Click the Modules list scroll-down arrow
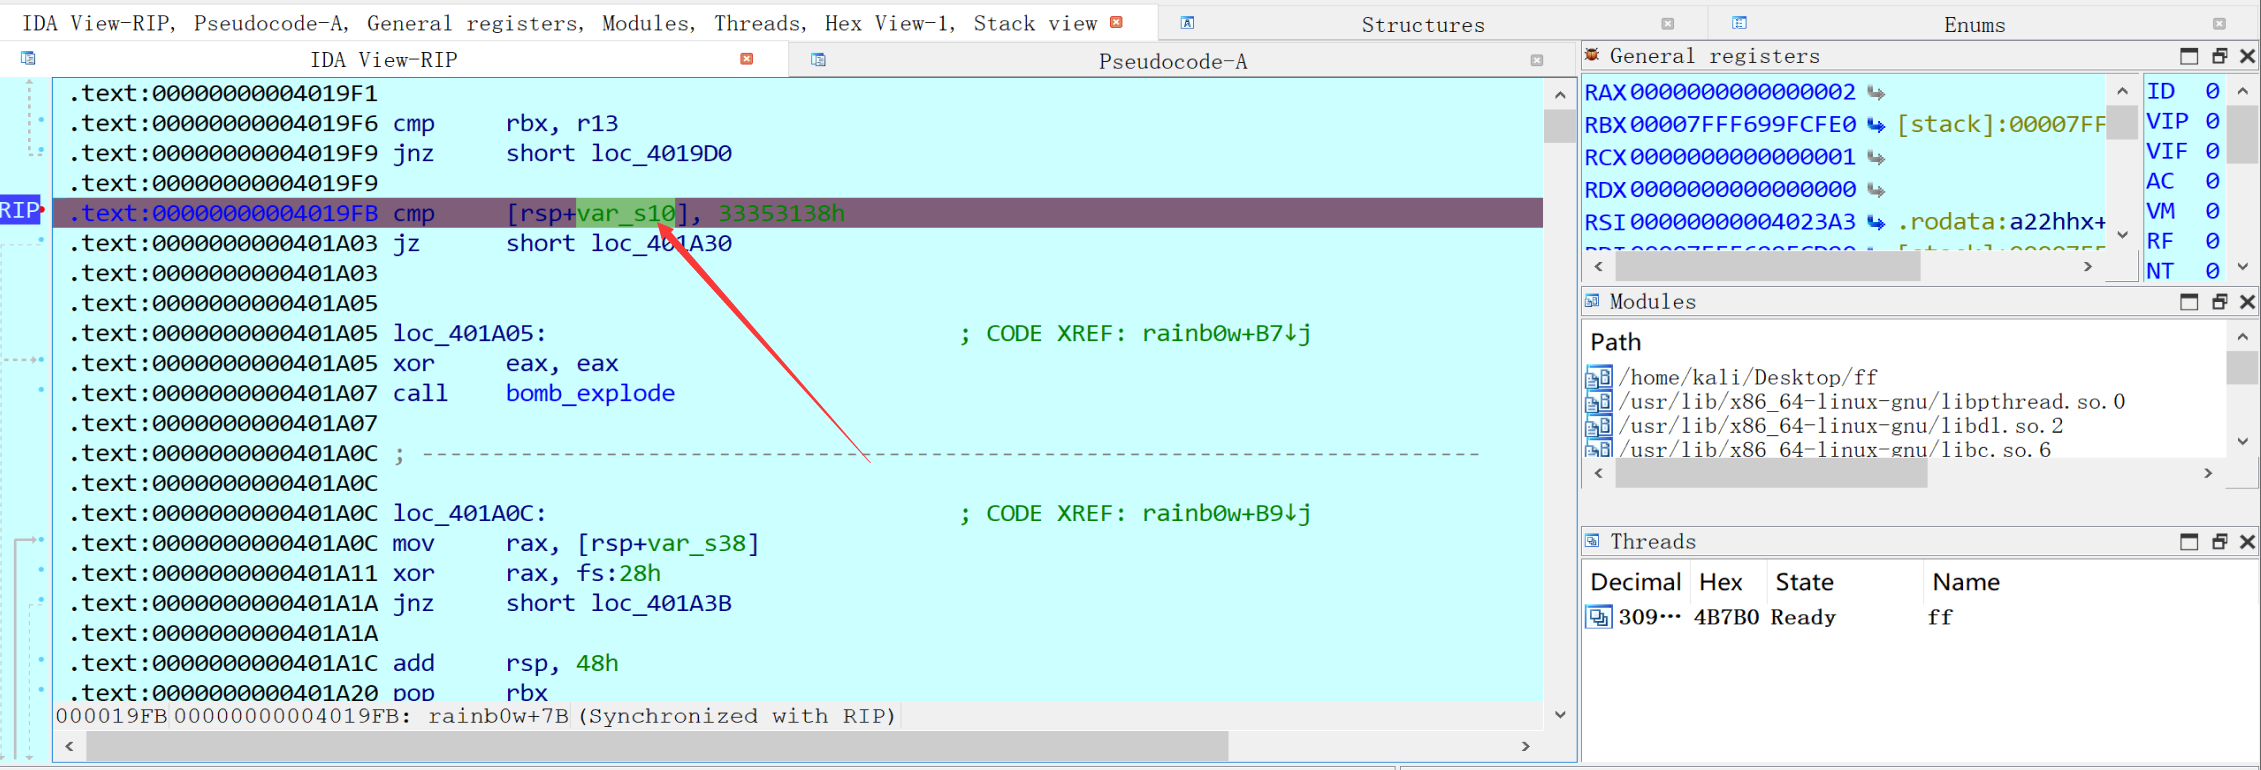Image resolution: width=2261 pixels, height=770 pixels. click(2243, 441)
